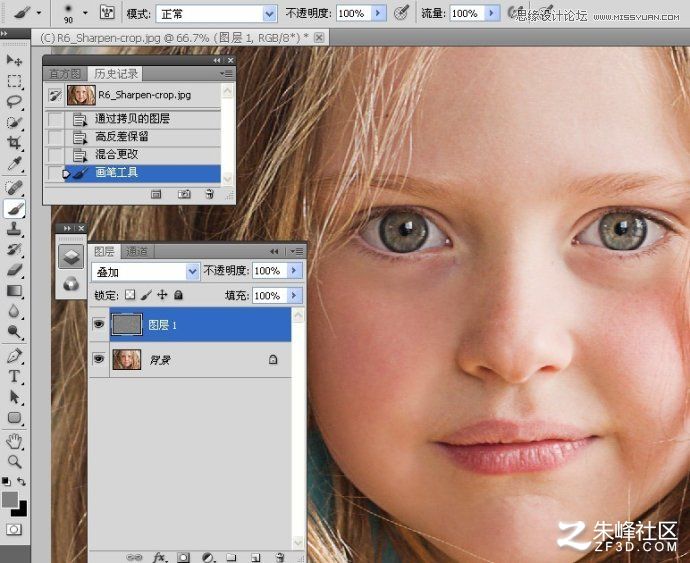Add layer style fx button
Screen dimensions: 690x563
pyautogui.click(x=159, y=557)
